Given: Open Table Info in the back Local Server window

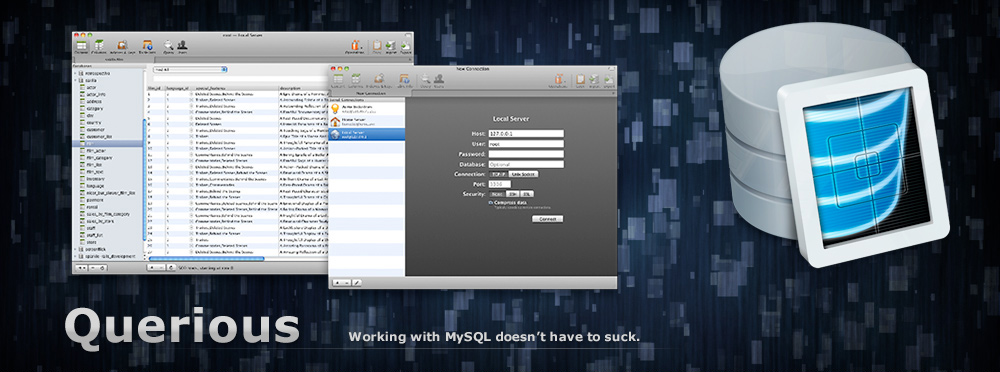Looking at the screenshot, I should coord(147,47).
